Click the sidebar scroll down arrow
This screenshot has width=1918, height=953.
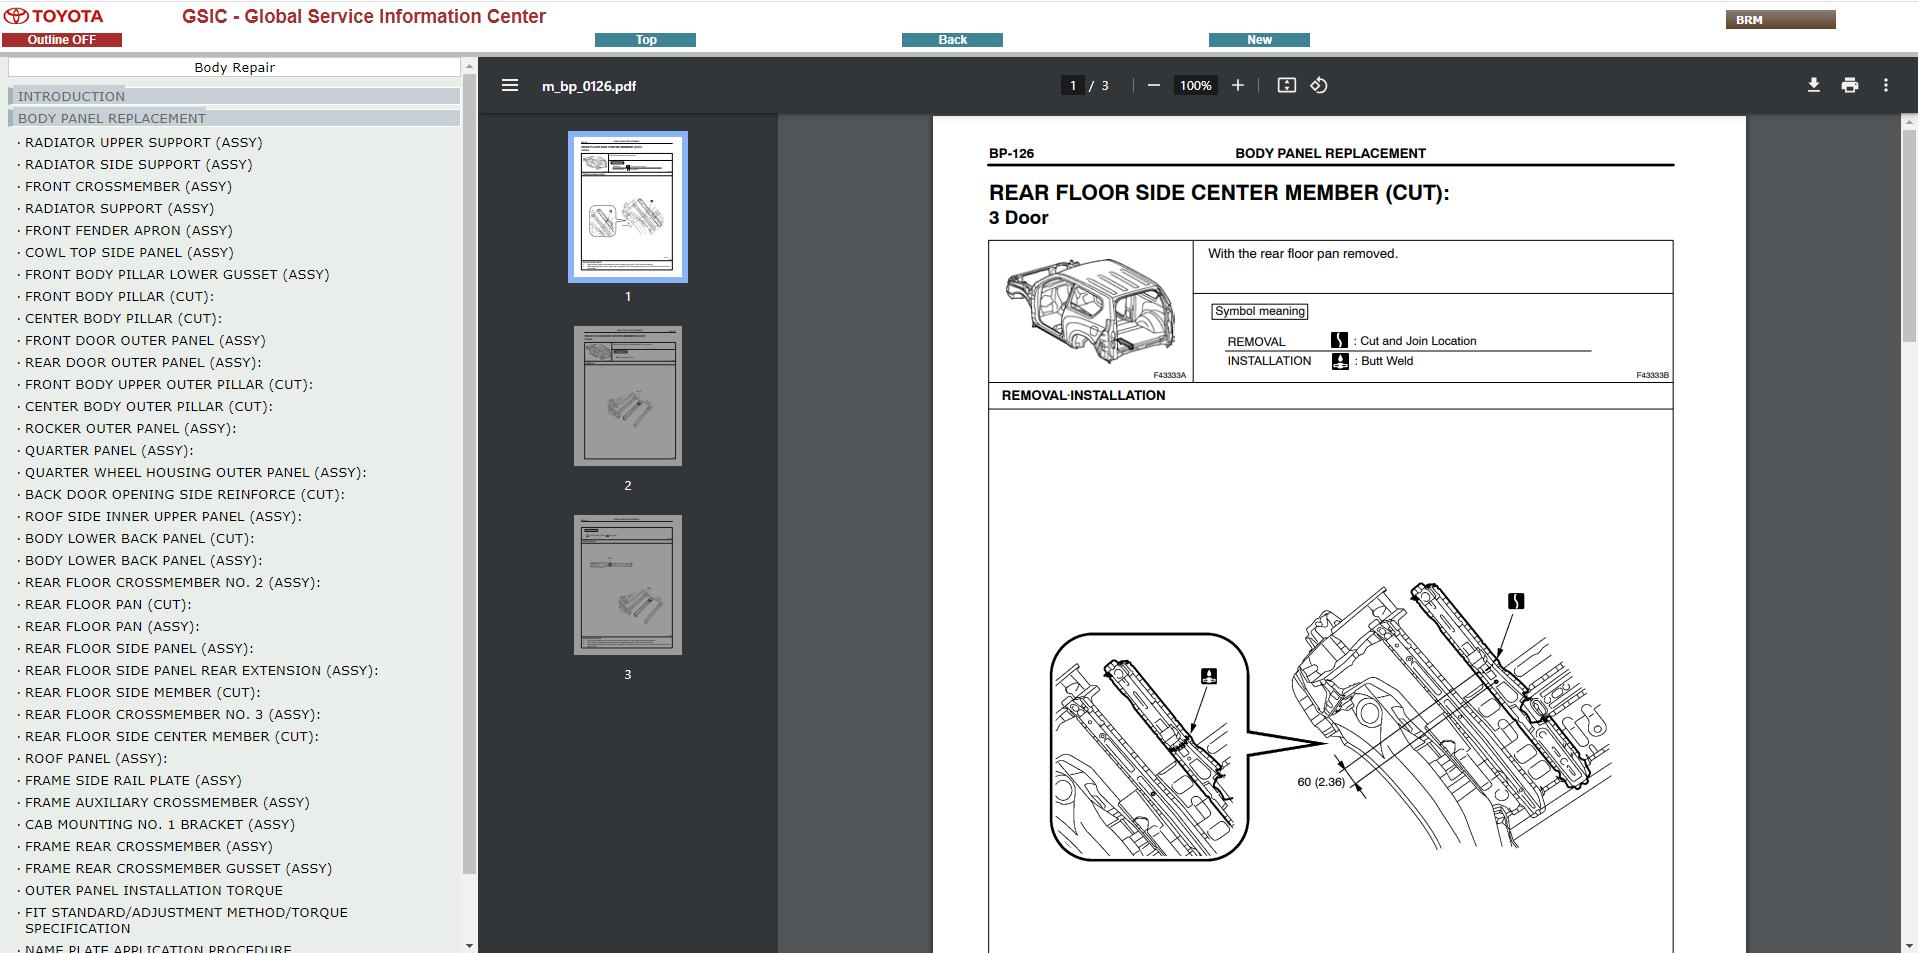(469, 946)
